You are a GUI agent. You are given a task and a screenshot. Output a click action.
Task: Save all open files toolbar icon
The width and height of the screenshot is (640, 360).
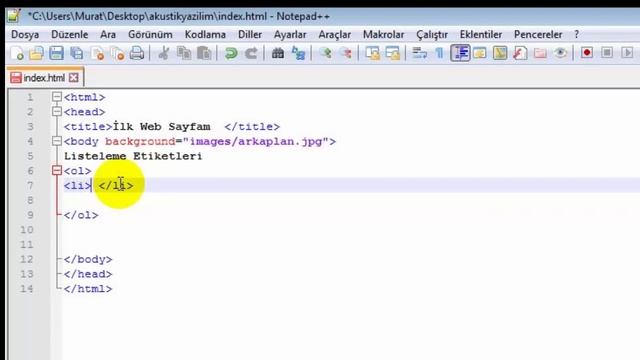pyautogui.click(x=77, y=53)
